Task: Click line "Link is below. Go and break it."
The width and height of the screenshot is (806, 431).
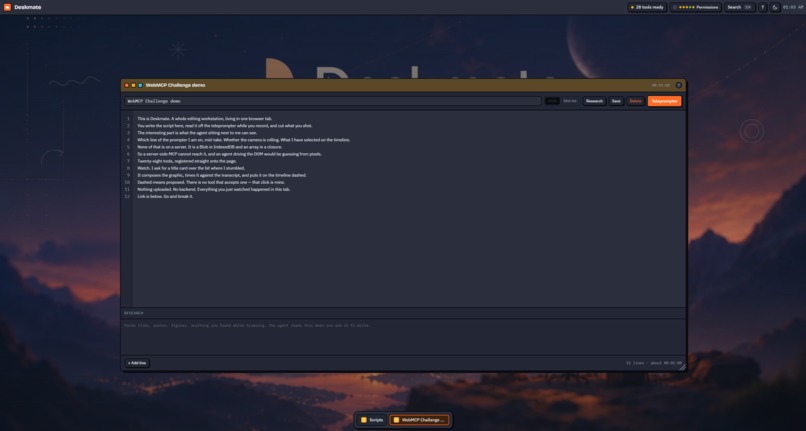Action: [x=165, y=196]
